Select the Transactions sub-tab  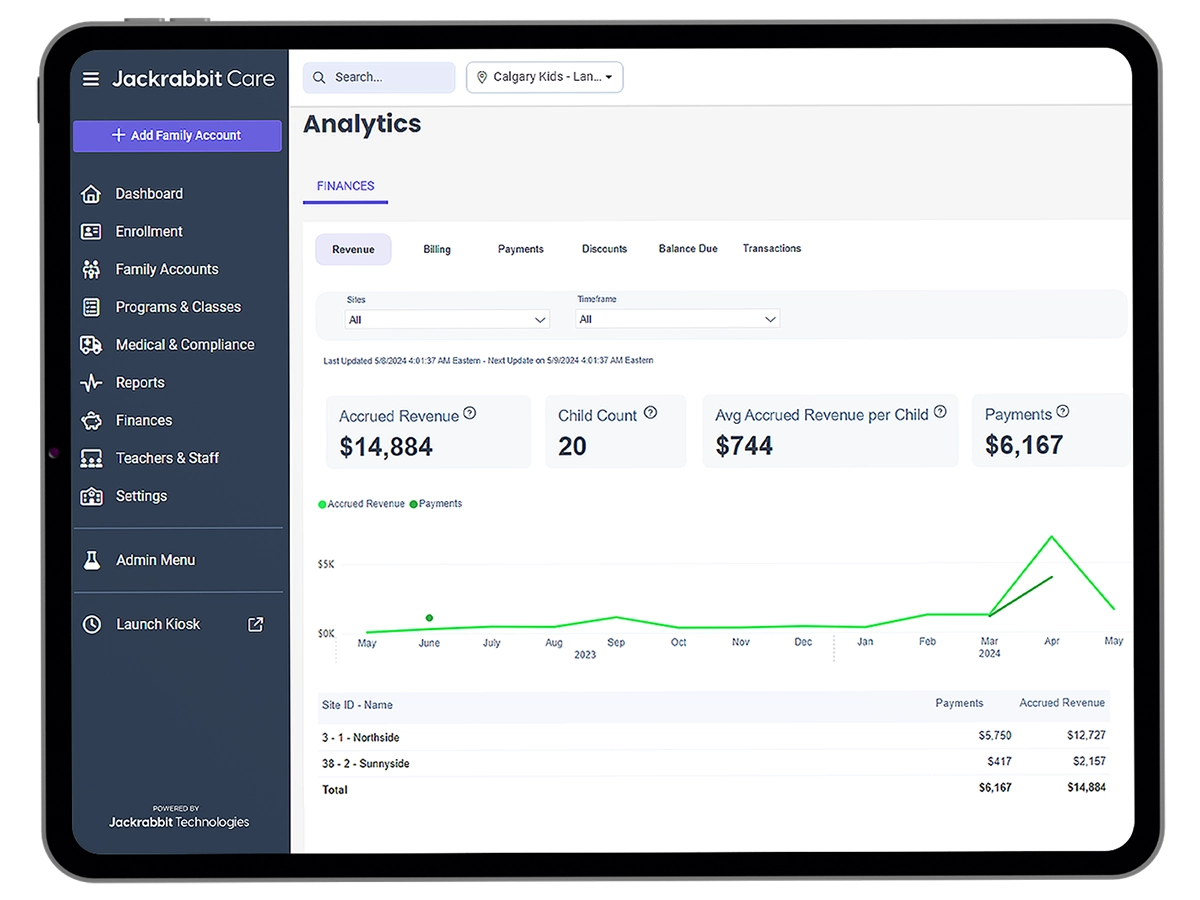click(772, 248)
